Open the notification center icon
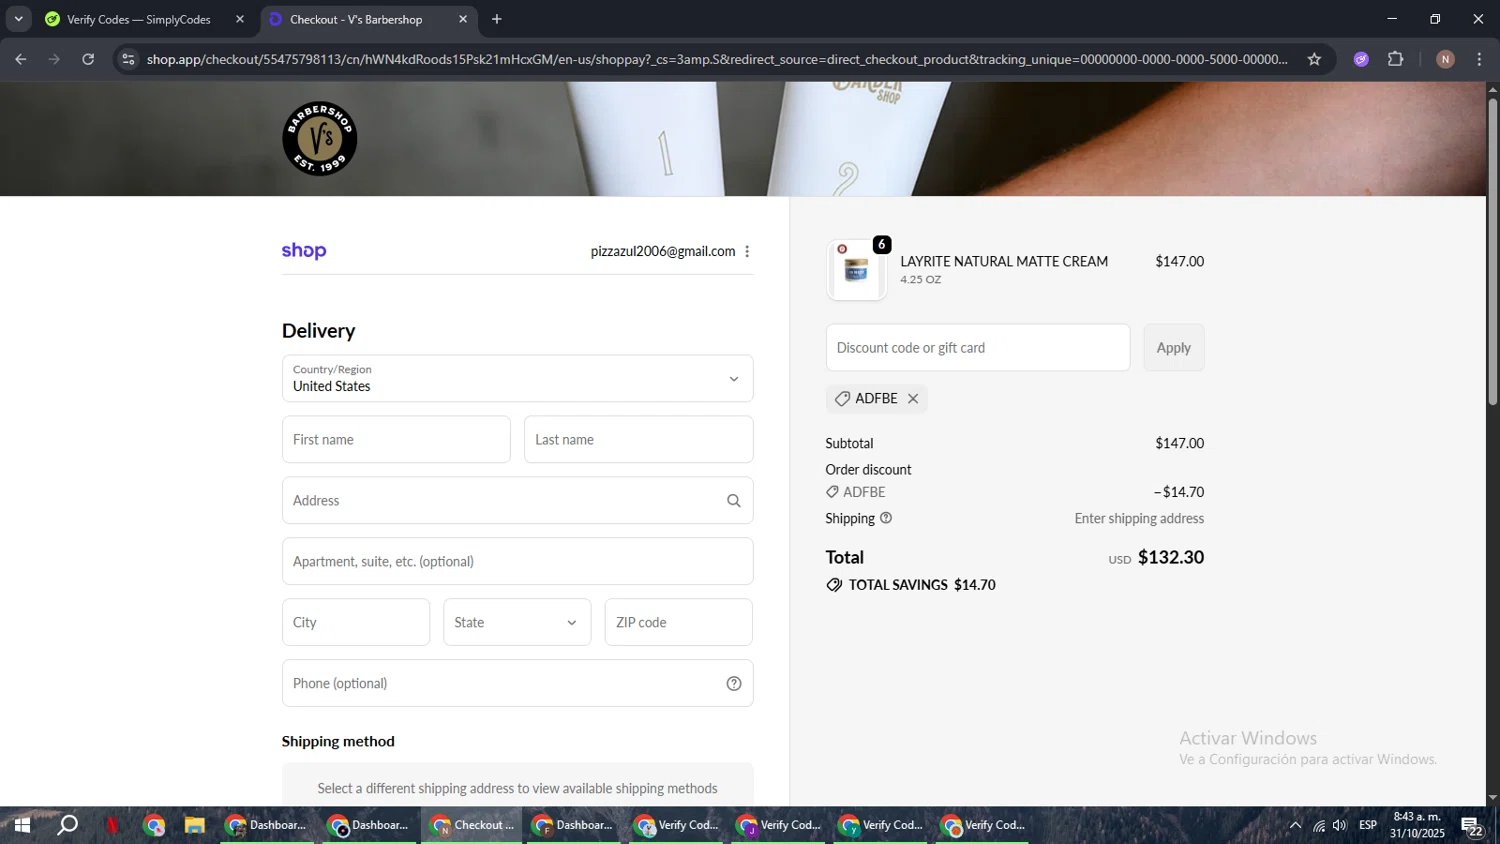1500x844 pixels. 1472,826
